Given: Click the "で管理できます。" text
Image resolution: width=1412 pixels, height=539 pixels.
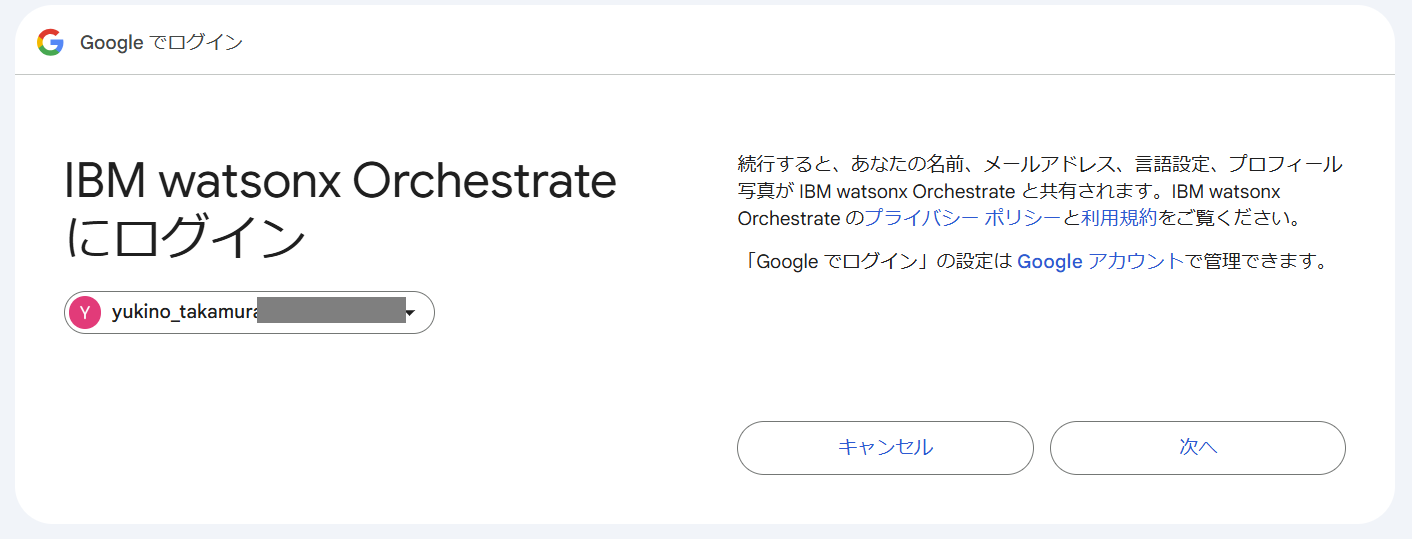Looking at the screenshot, I should 1256,262.
